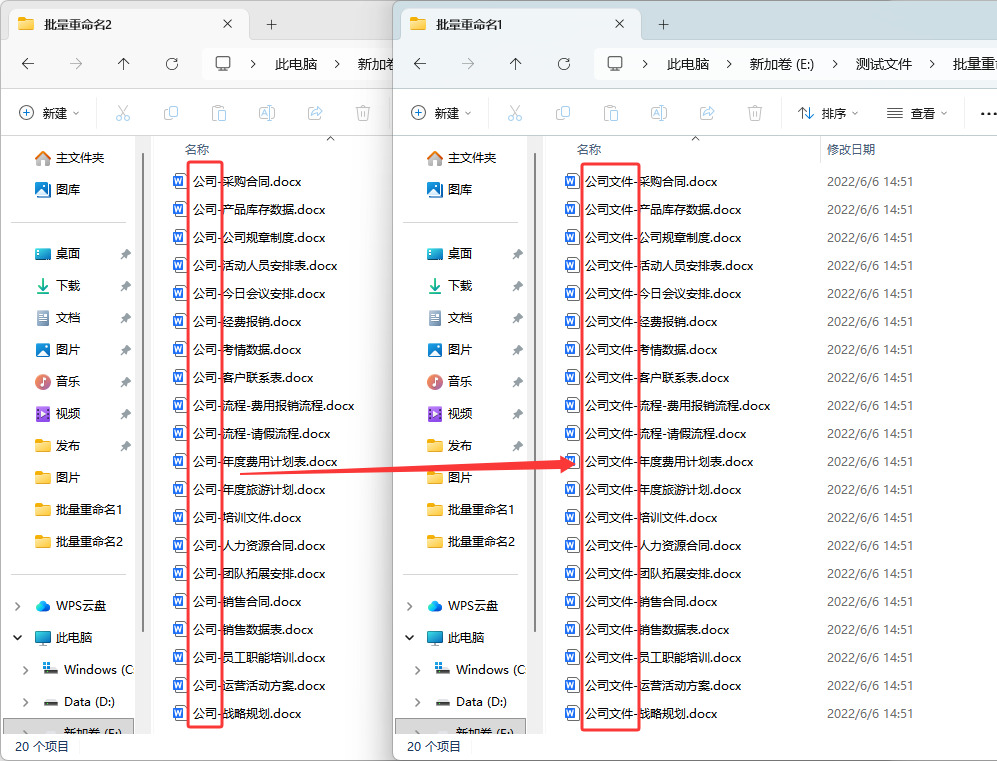Go back in the 批量重命名2 window
The height and width of the screenshot is (761, 997).
pos(28,64)
